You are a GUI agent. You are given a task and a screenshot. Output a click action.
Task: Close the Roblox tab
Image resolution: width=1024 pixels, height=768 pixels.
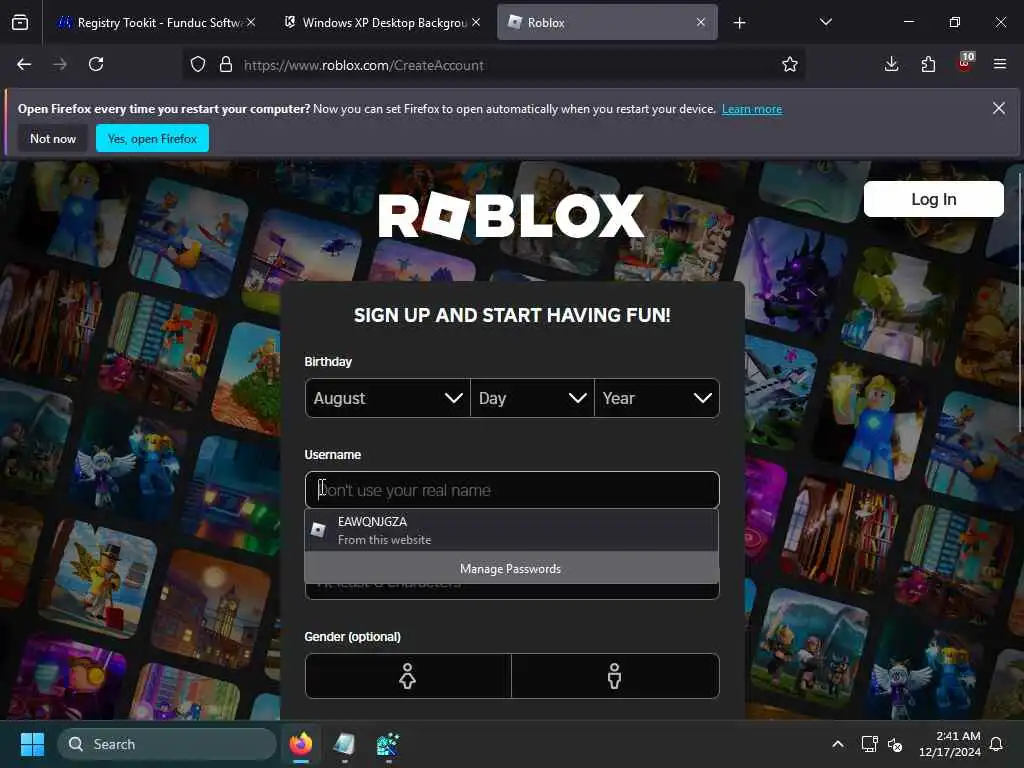(x=701, y=22)
